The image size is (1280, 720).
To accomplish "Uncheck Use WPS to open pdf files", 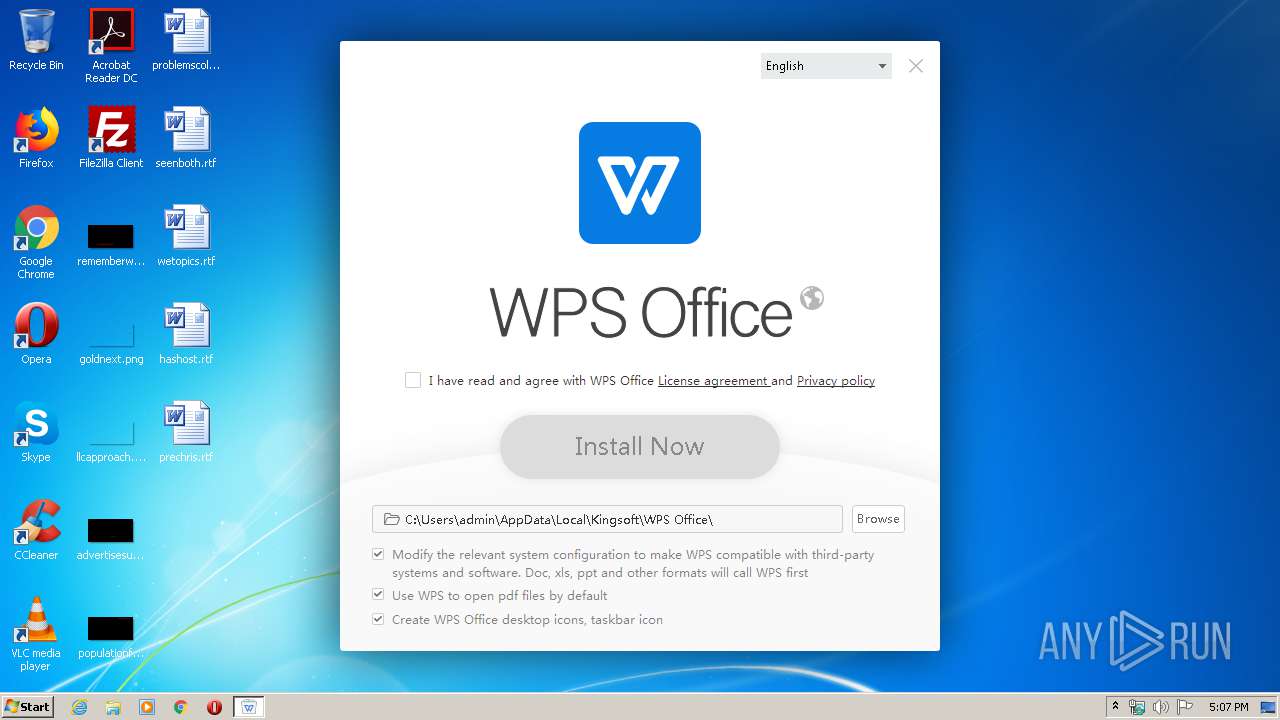I will pos(378,594).
